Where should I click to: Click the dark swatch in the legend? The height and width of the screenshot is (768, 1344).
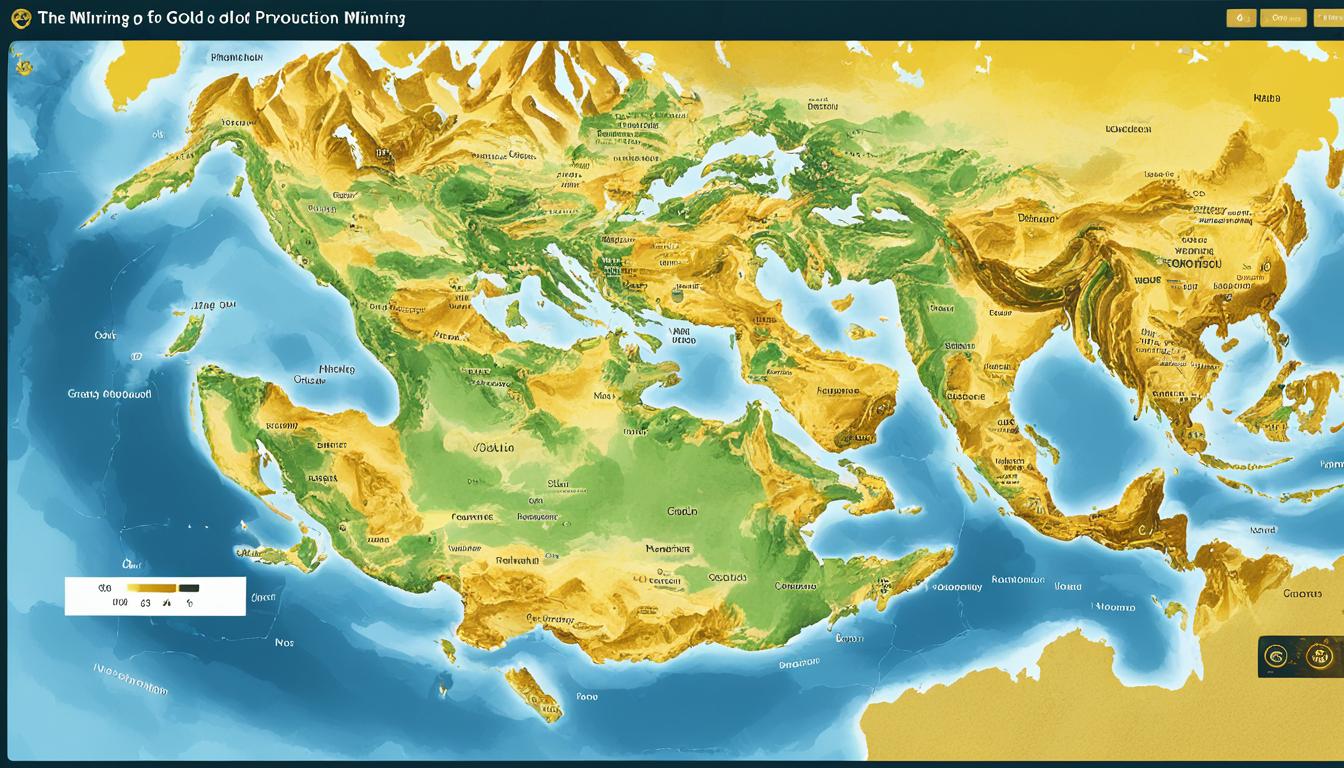click(x=188, y=588)
